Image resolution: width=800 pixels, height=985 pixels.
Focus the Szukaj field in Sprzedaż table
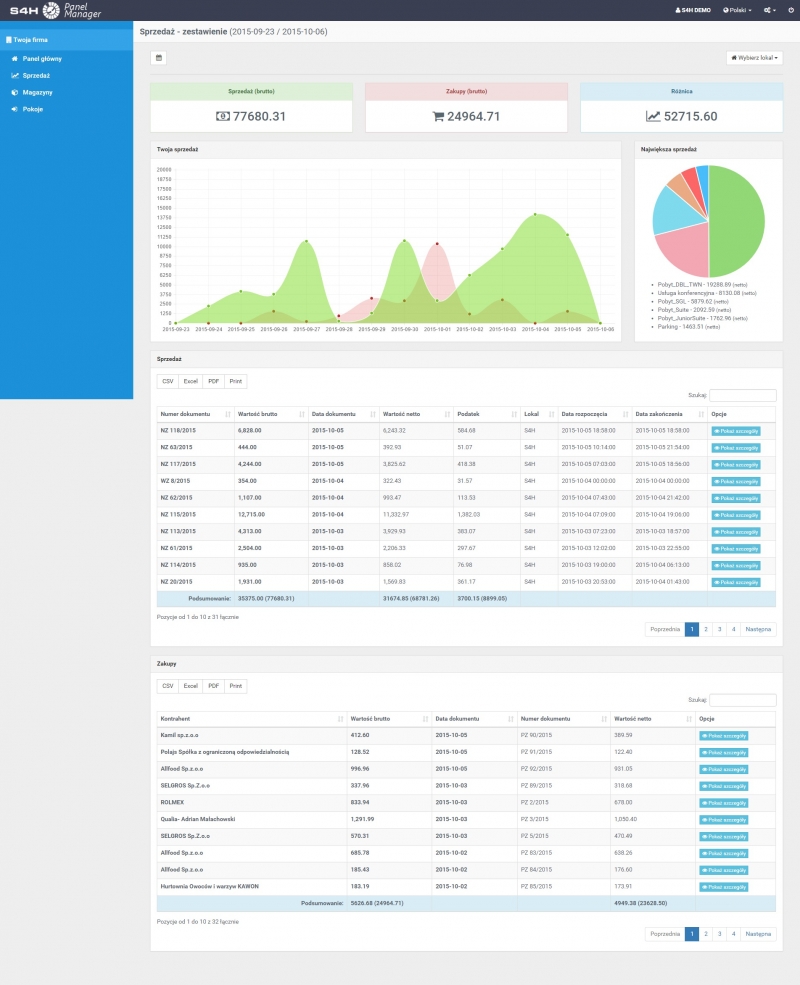[x=742, y=396]
